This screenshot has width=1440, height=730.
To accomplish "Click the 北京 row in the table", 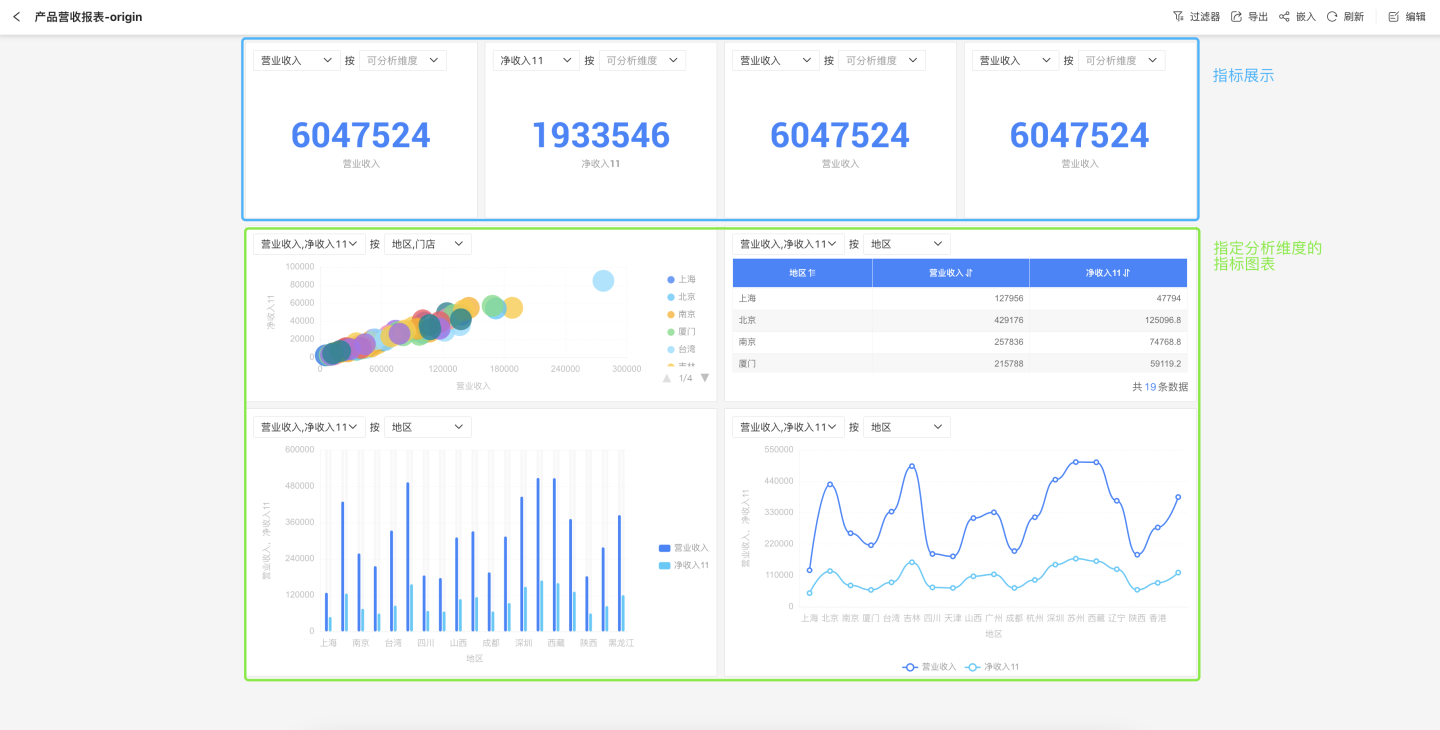I will 960,320.
